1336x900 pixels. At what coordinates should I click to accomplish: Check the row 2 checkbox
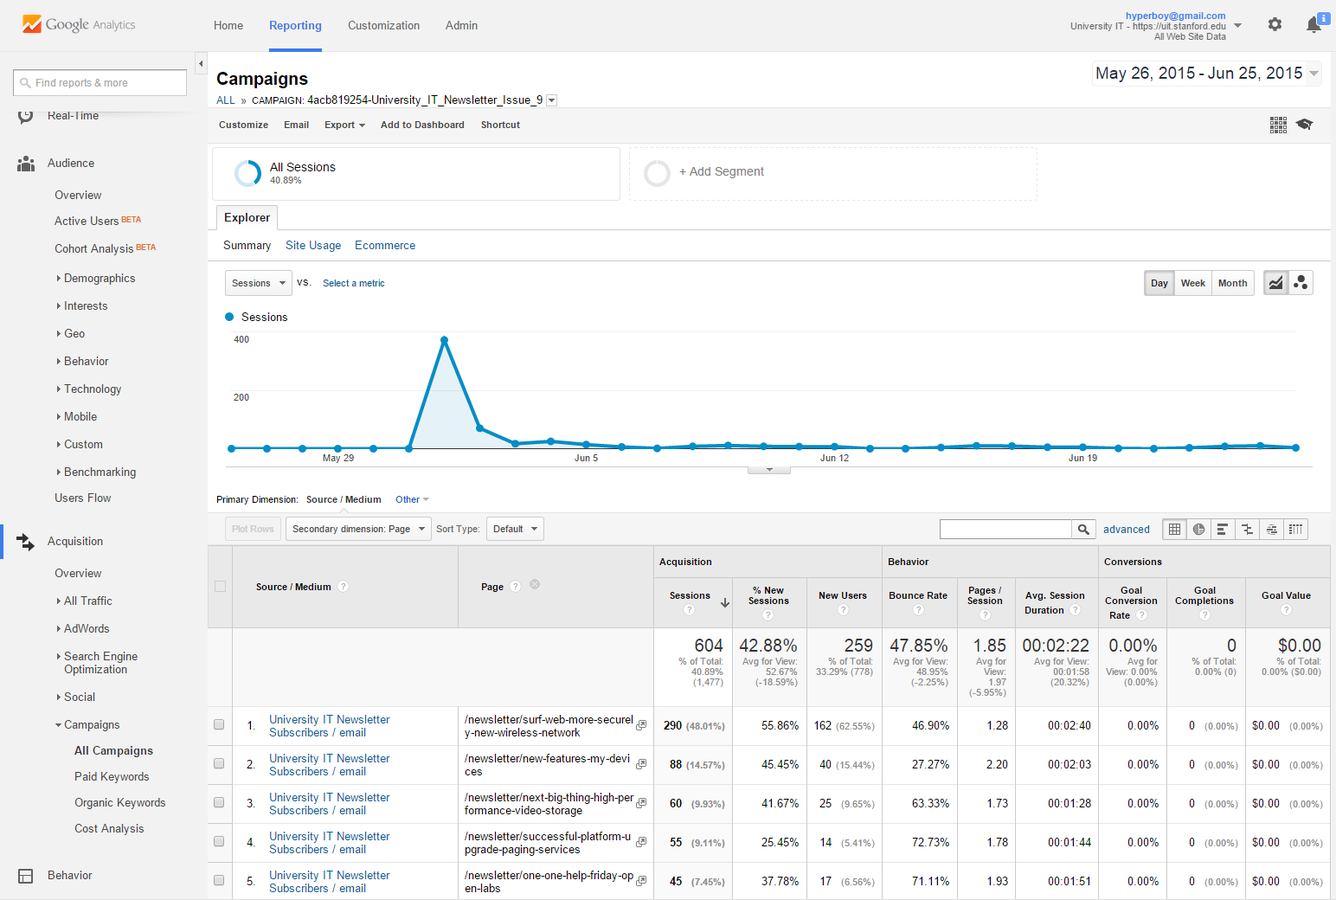pyautogui.click(x=219, y=764)
